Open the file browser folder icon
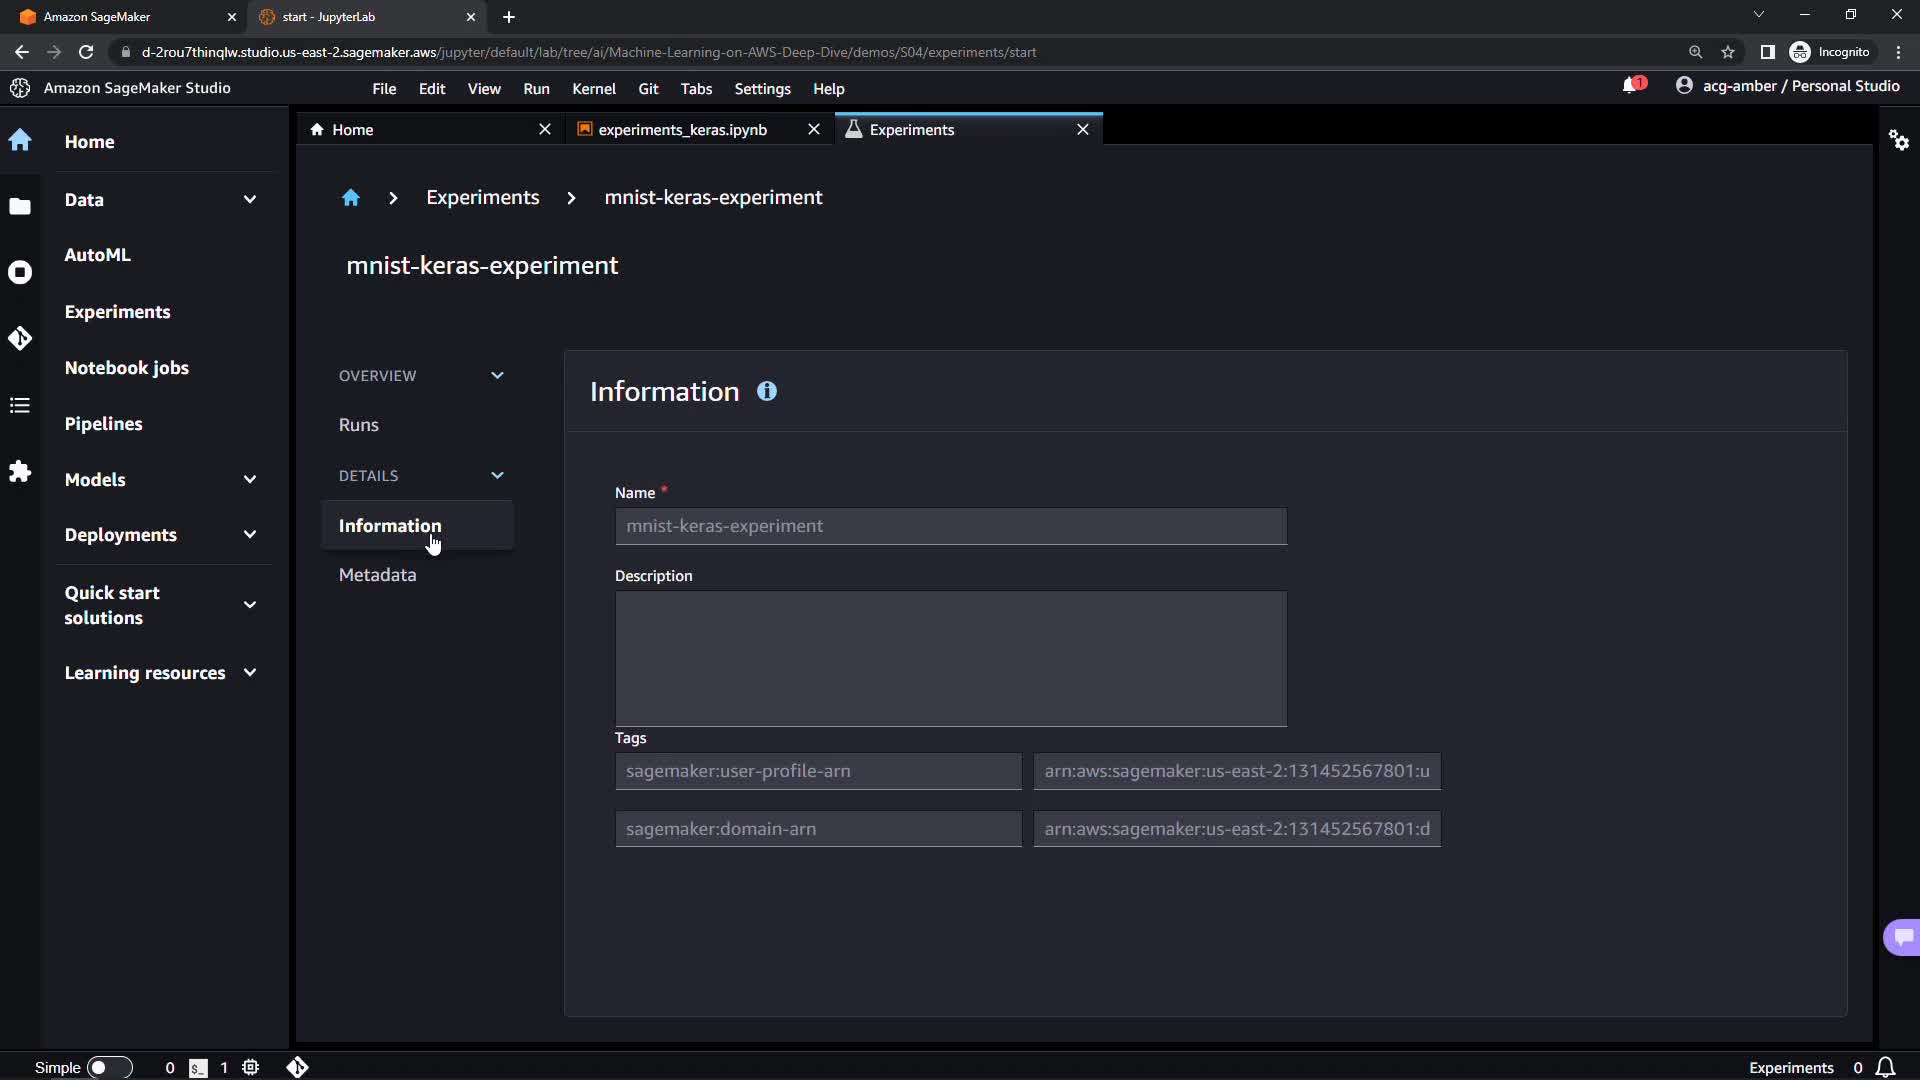 pyautogui.click(x=20, y=207)
